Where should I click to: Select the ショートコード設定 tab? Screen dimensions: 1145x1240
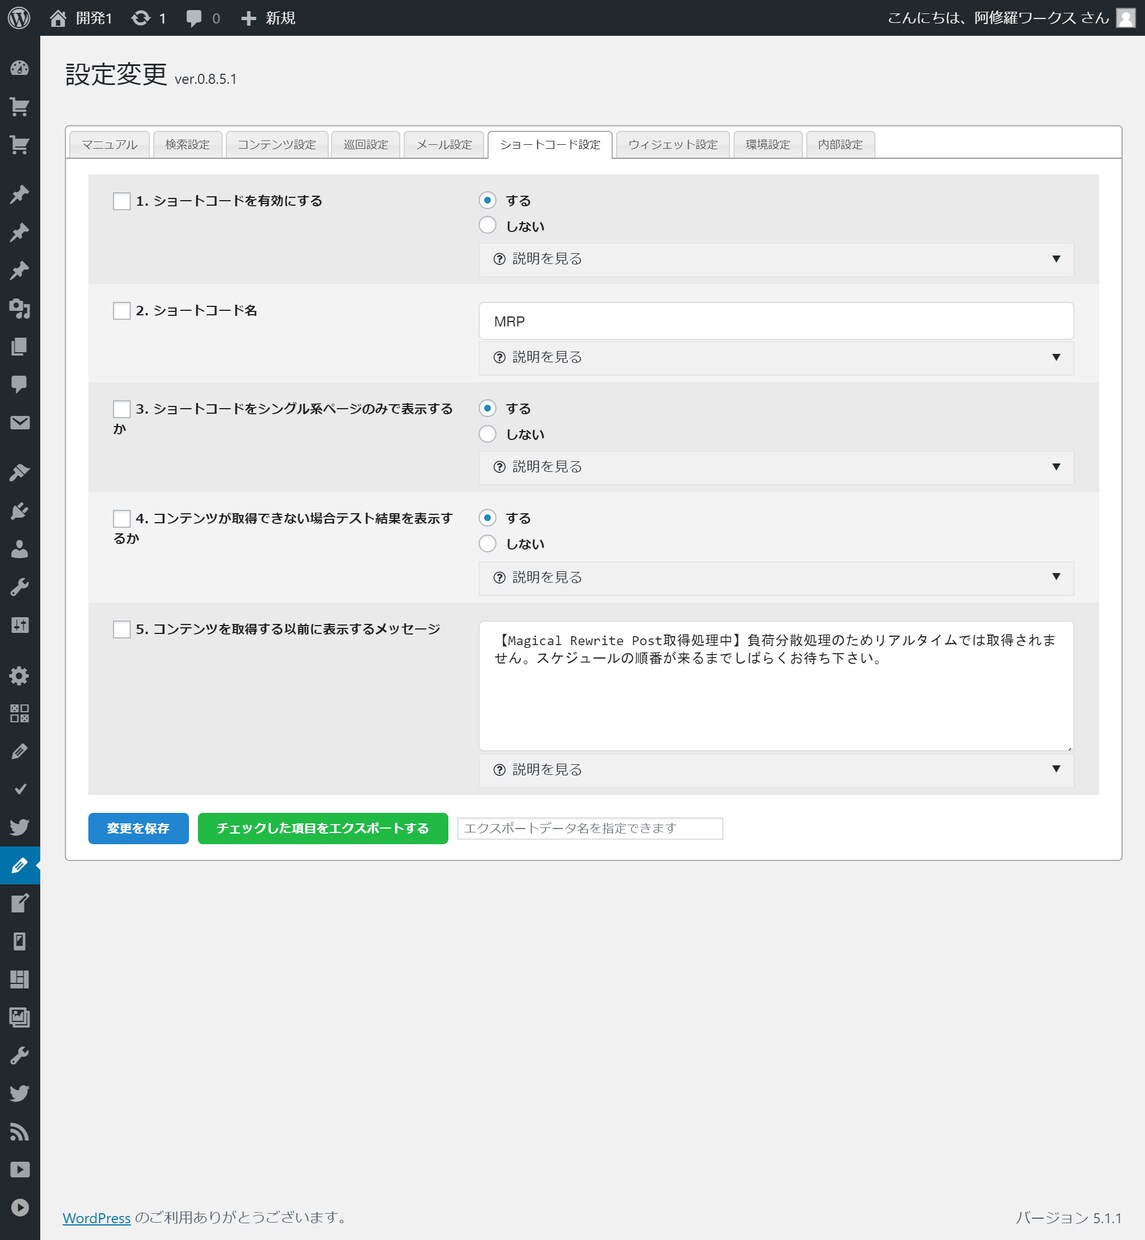click(550, 144)
